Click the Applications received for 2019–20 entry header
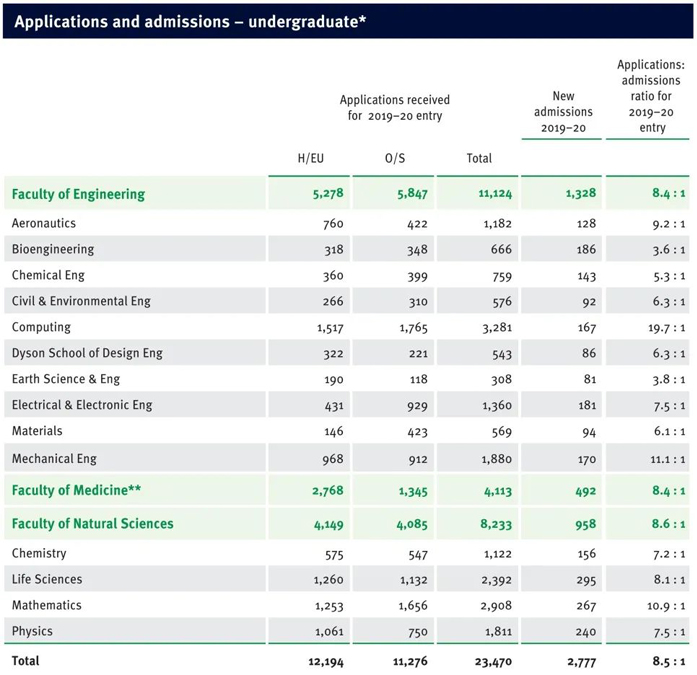697x675 pixels. [x=394, y=108]
